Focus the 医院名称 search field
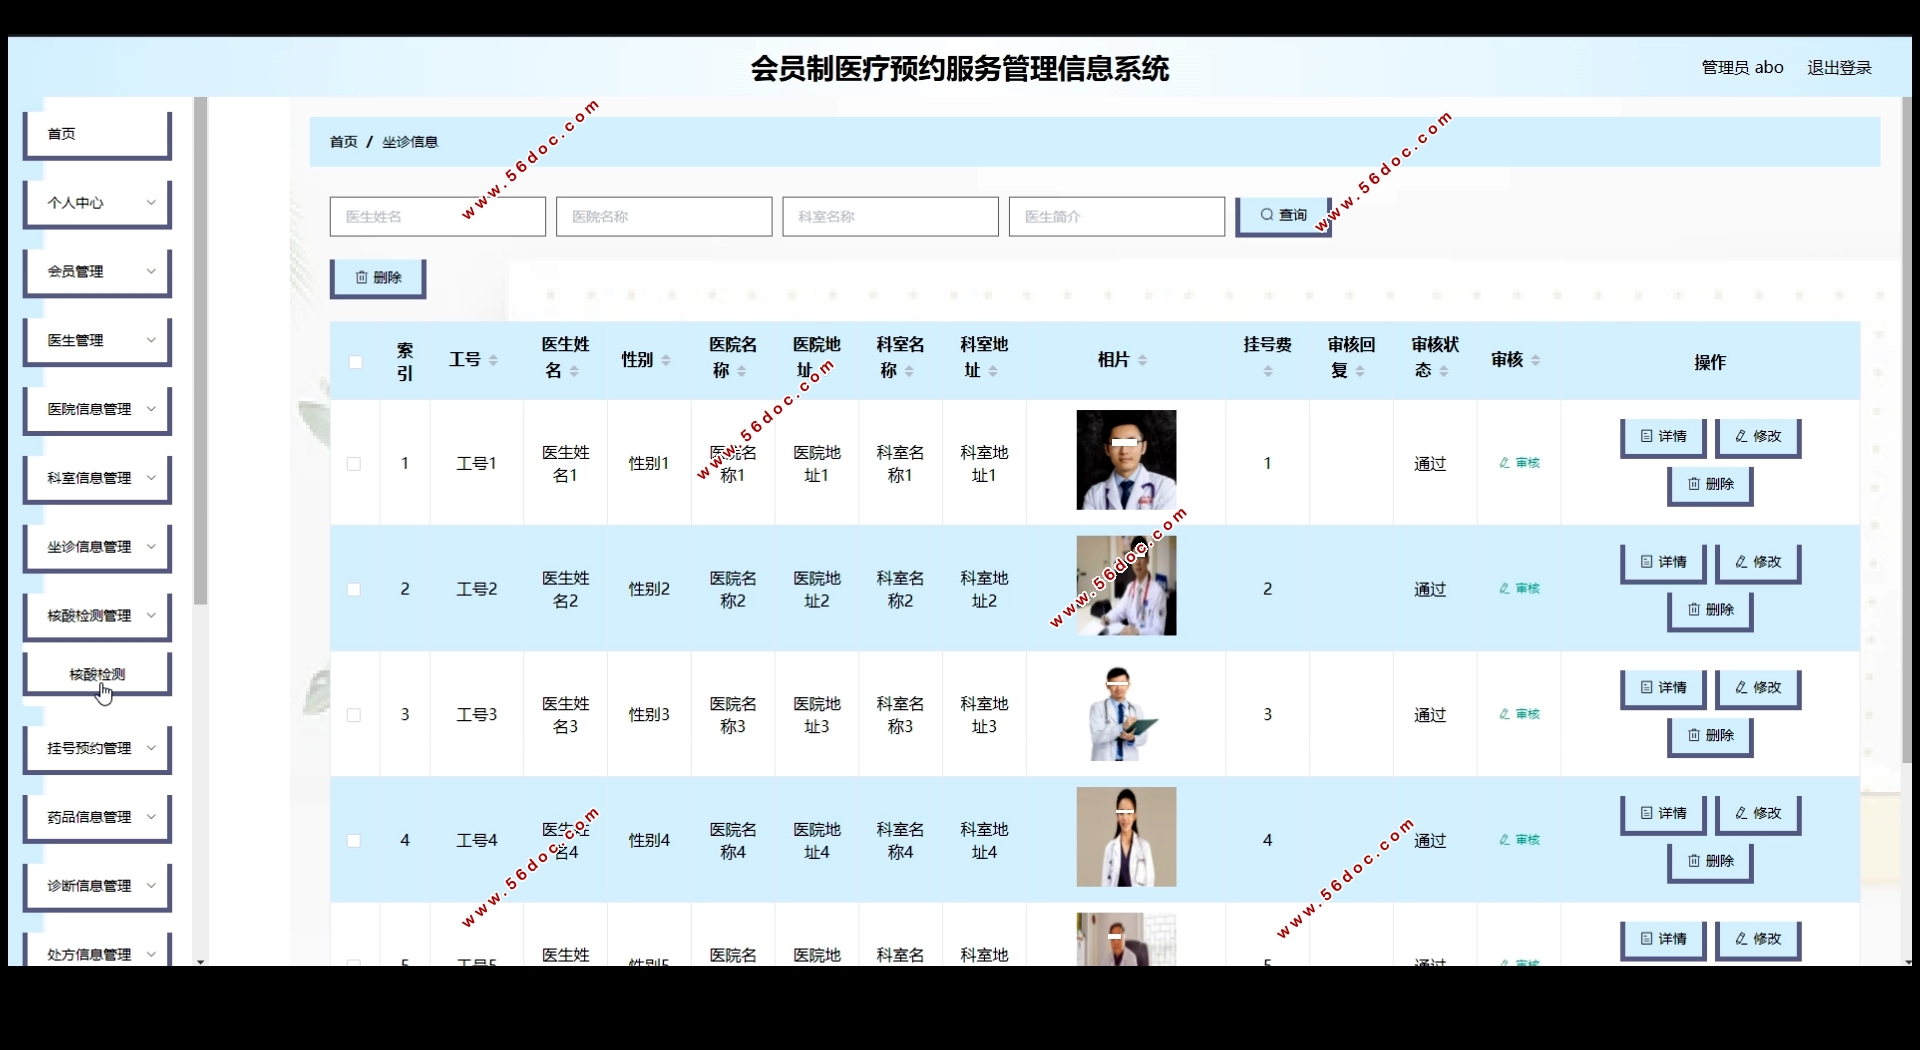The width and height of the screenshot is (1920, 1050). [x=664, y=217]
